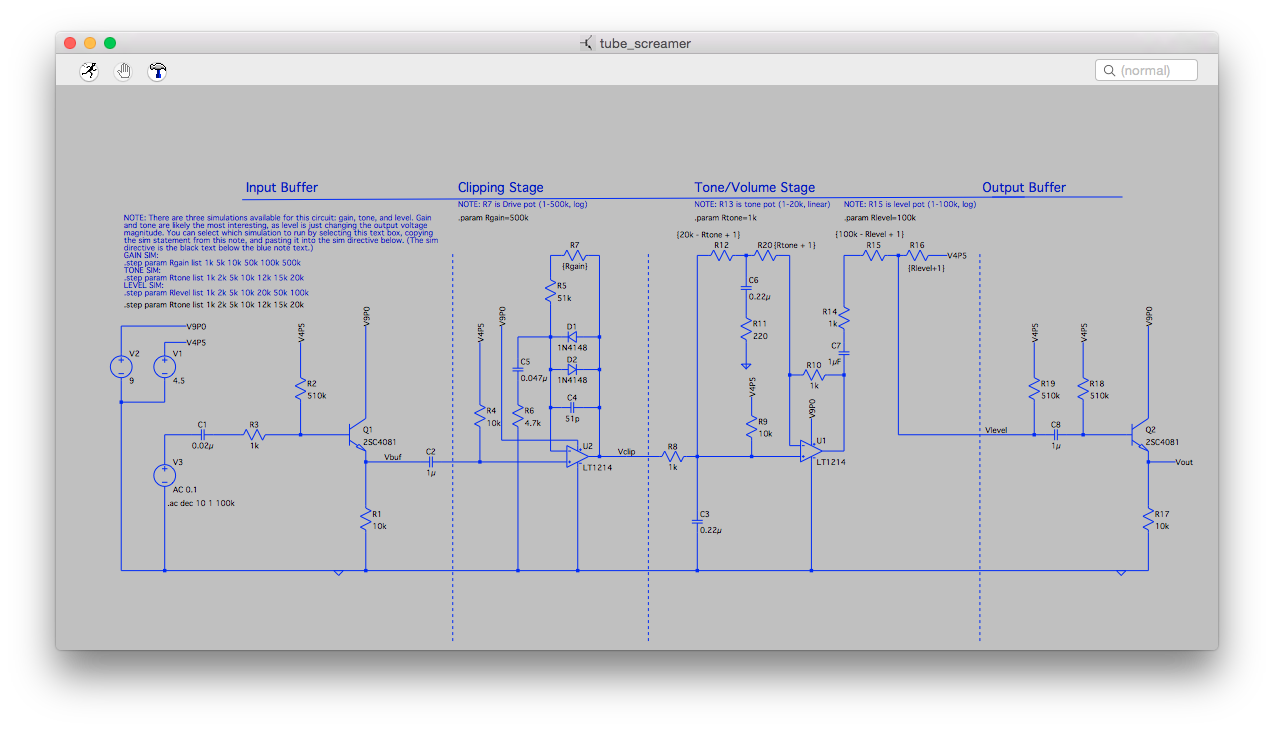Select the '.param Rgain=500k' directive
The width and height of the screenshot is (1274, 730).
493,217
